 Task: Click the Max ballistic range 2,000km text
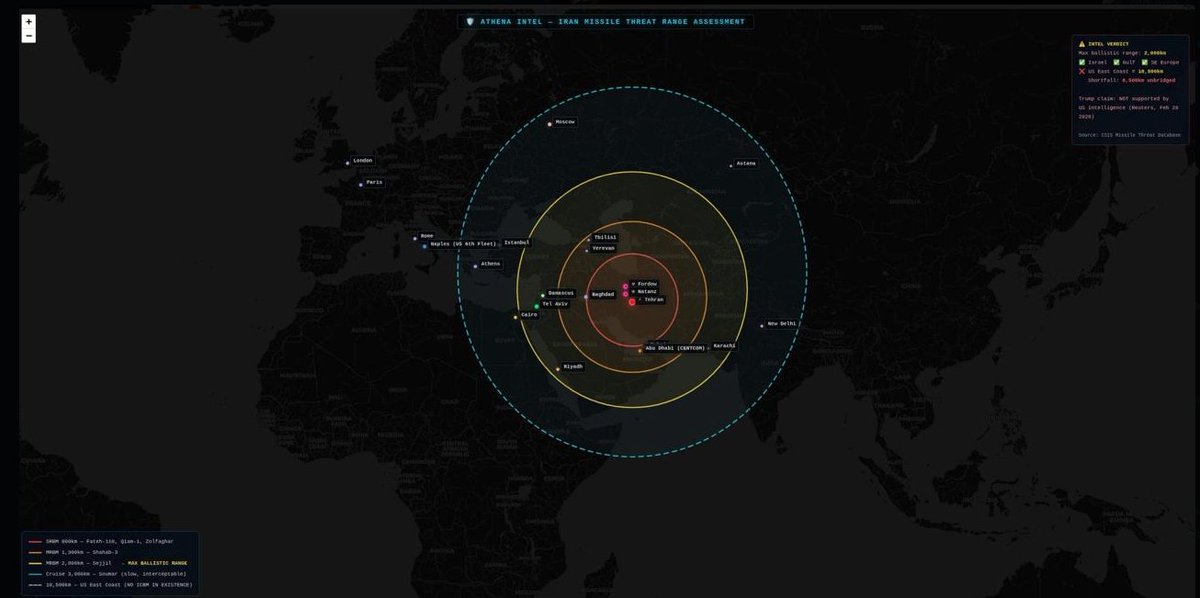pos(1122,53)
